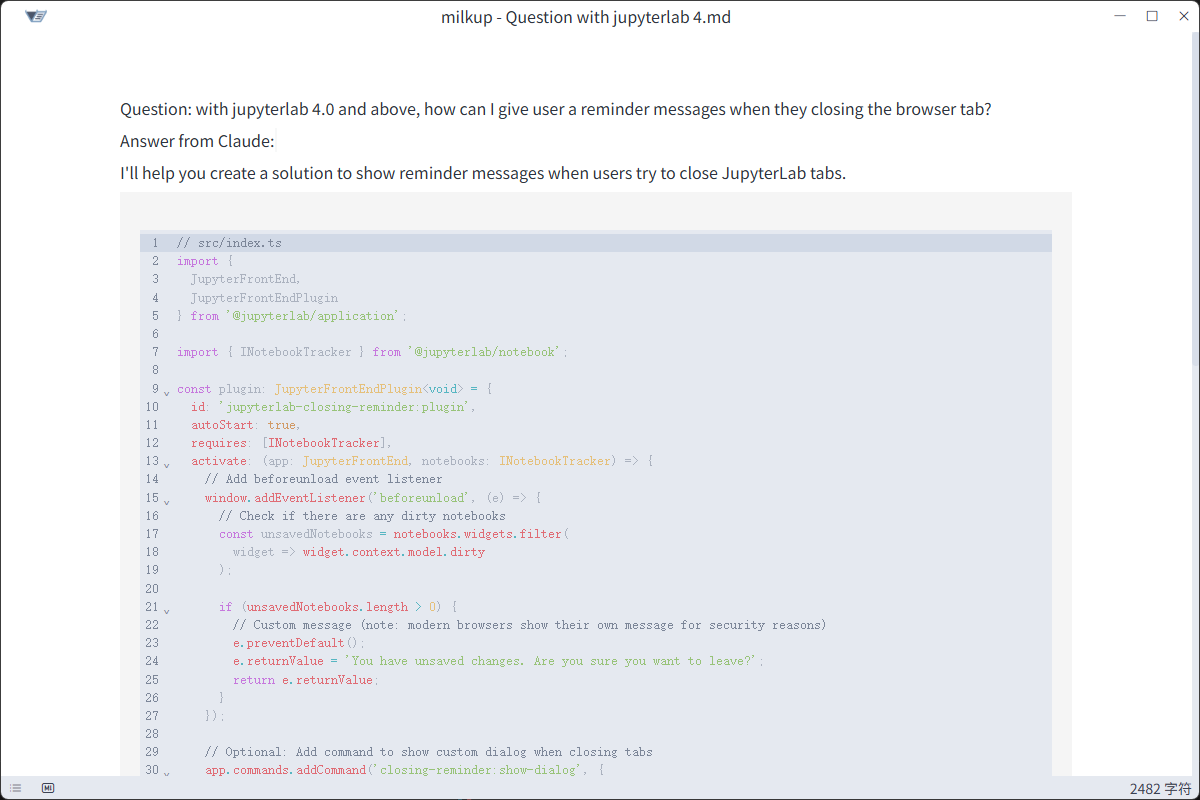
Task: Click the 'window.addEventListener' code line
Action: (x=373, y=497)
